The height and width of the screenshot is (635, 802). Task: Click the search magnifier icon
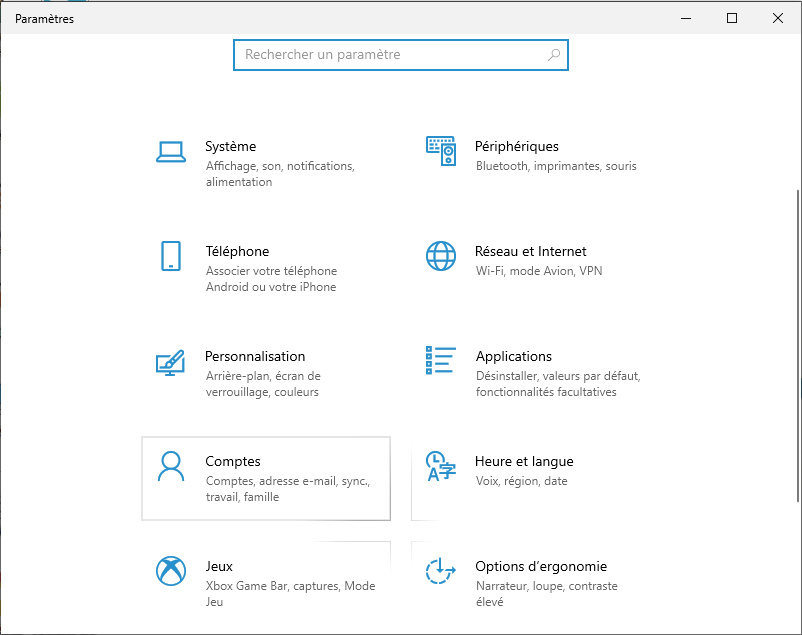click(x=555, y=55)
